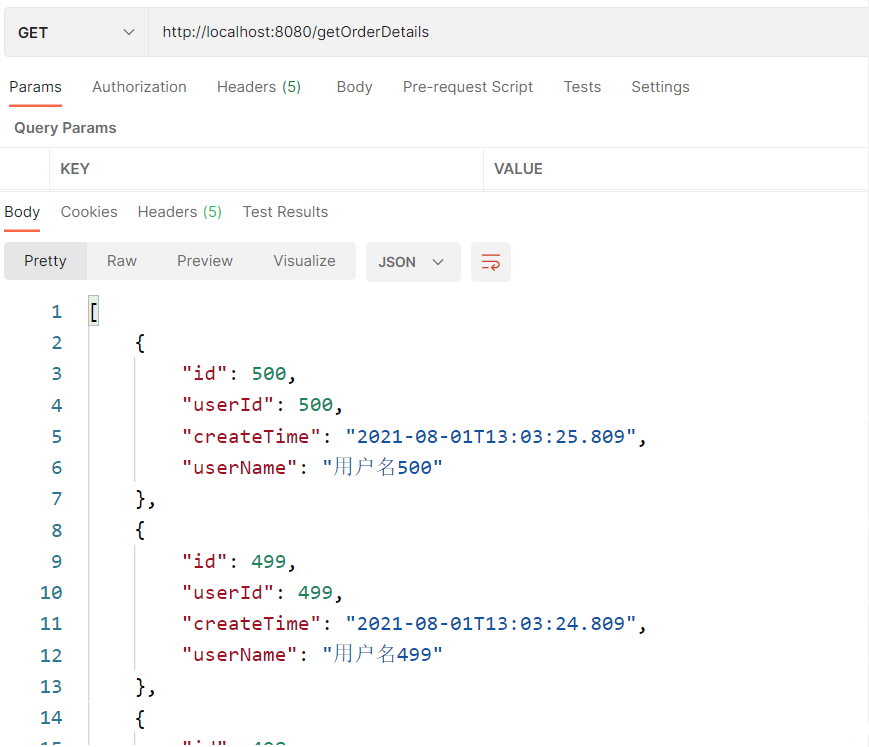Switch to the Authorization tab

click(139, 87)
